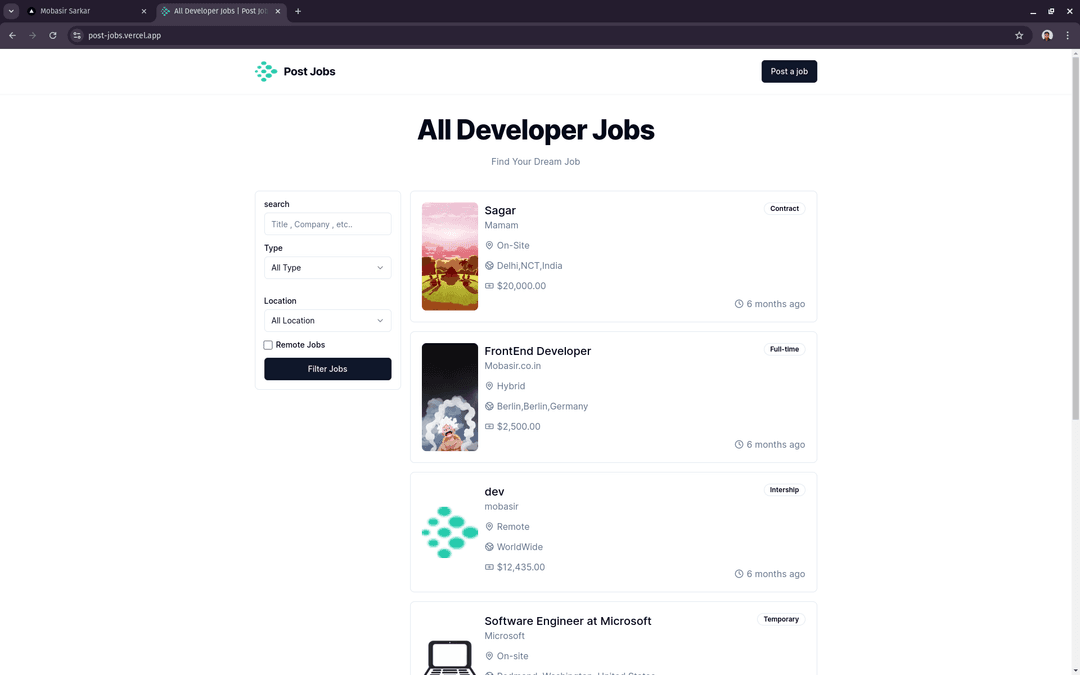
Task: Click the clock icon in FrontEnd Developer card
Action: (739, 444)
